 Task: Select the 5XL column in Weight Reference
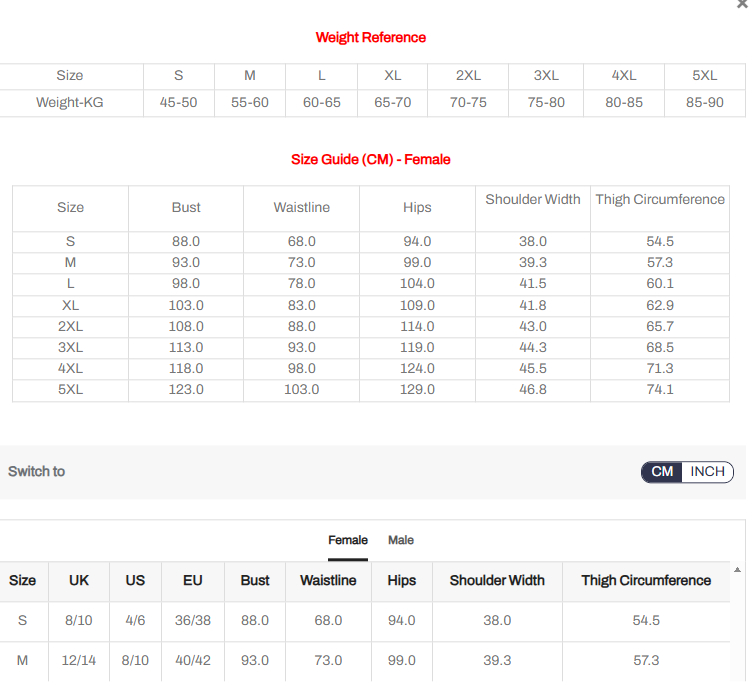[704, 75]
